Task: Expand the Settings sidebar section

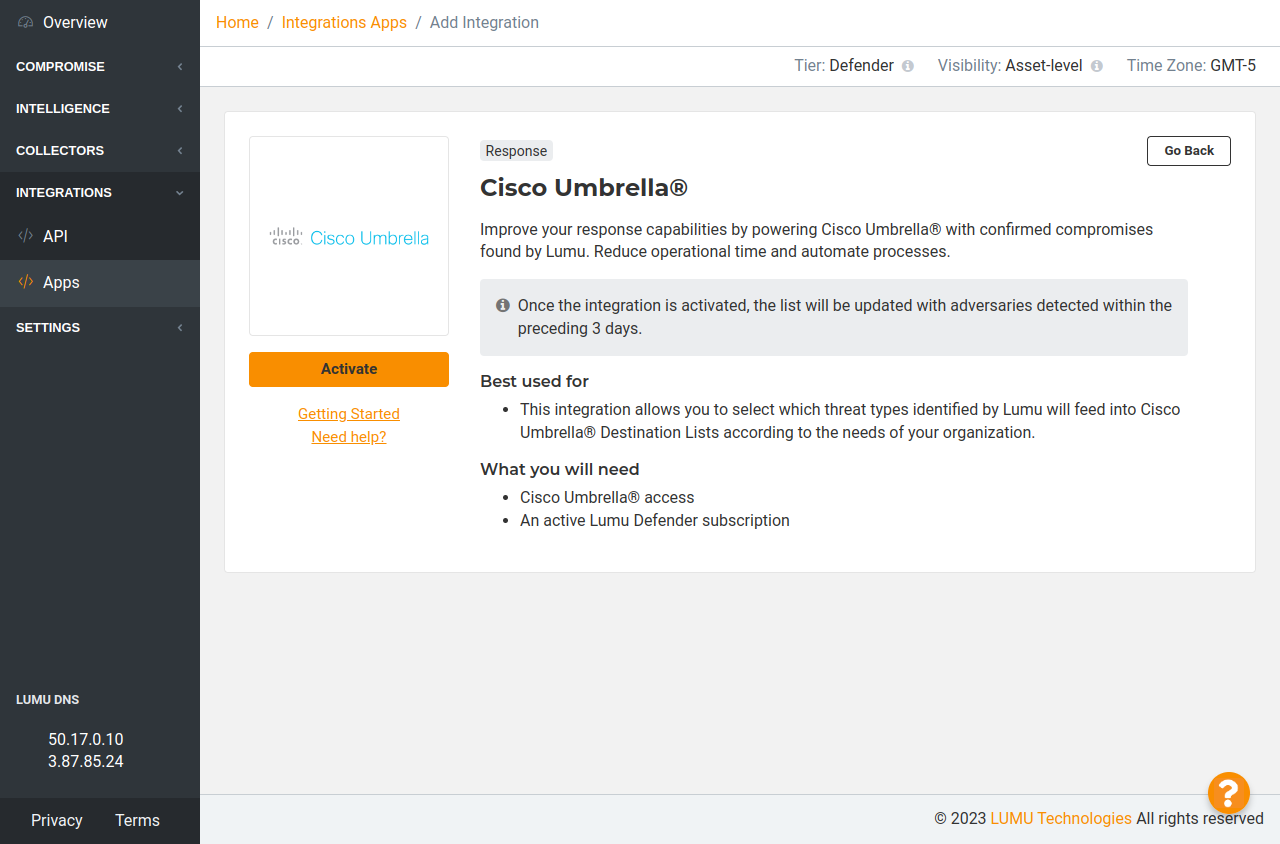Action: [x=100, y=327]
